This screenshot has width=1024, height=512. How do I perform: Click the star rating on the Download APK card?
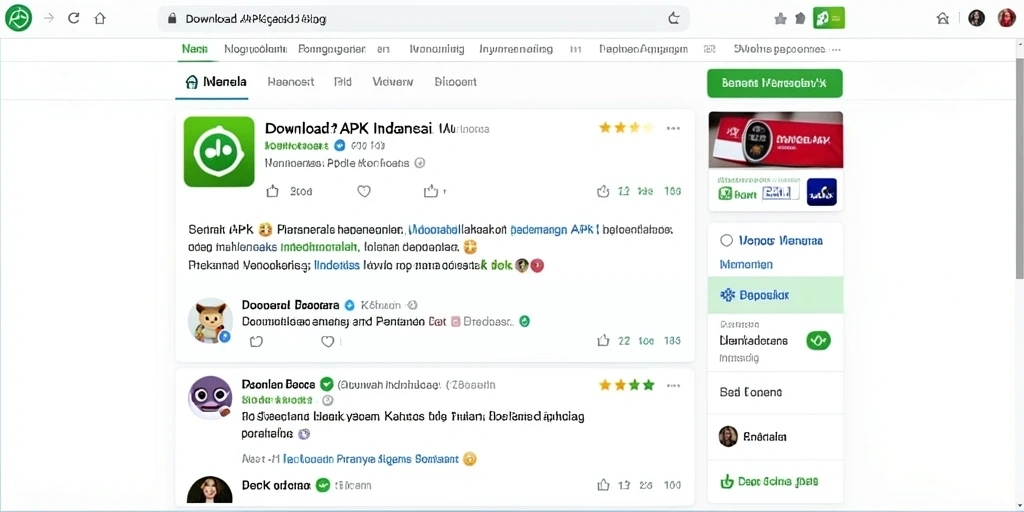point(625,128)
